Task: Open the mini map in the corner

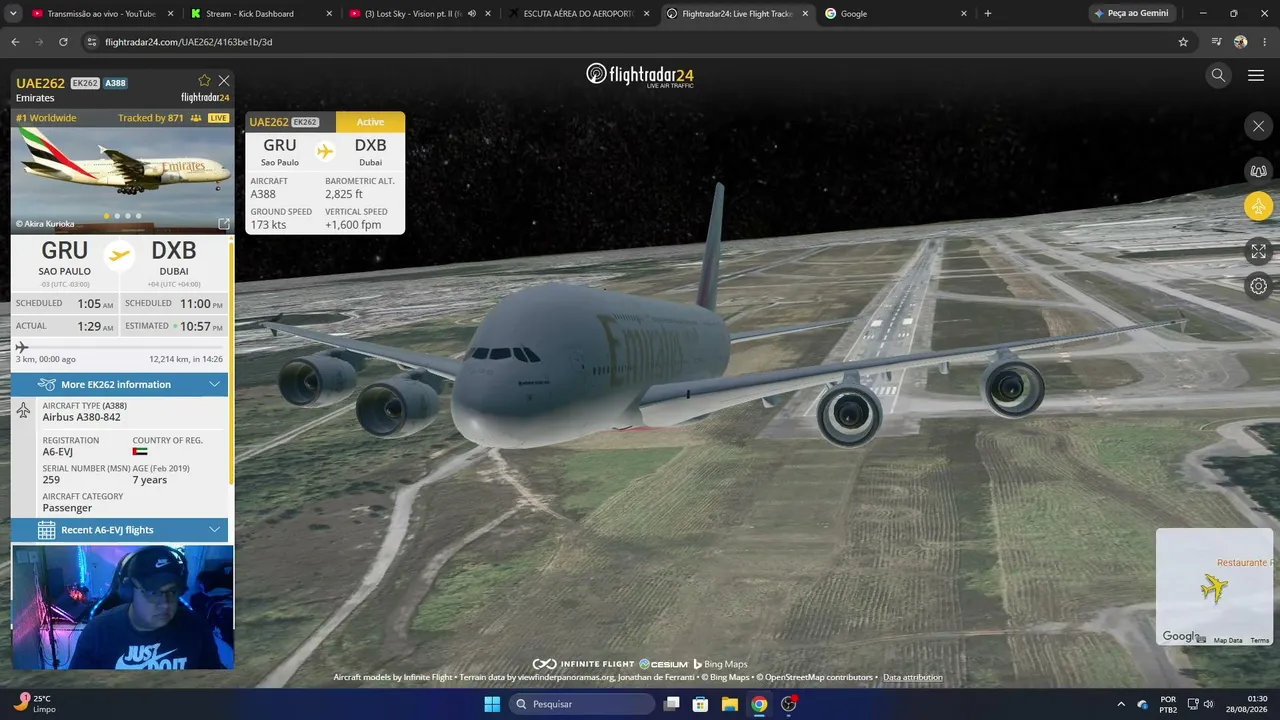Action: point(1214,587)
